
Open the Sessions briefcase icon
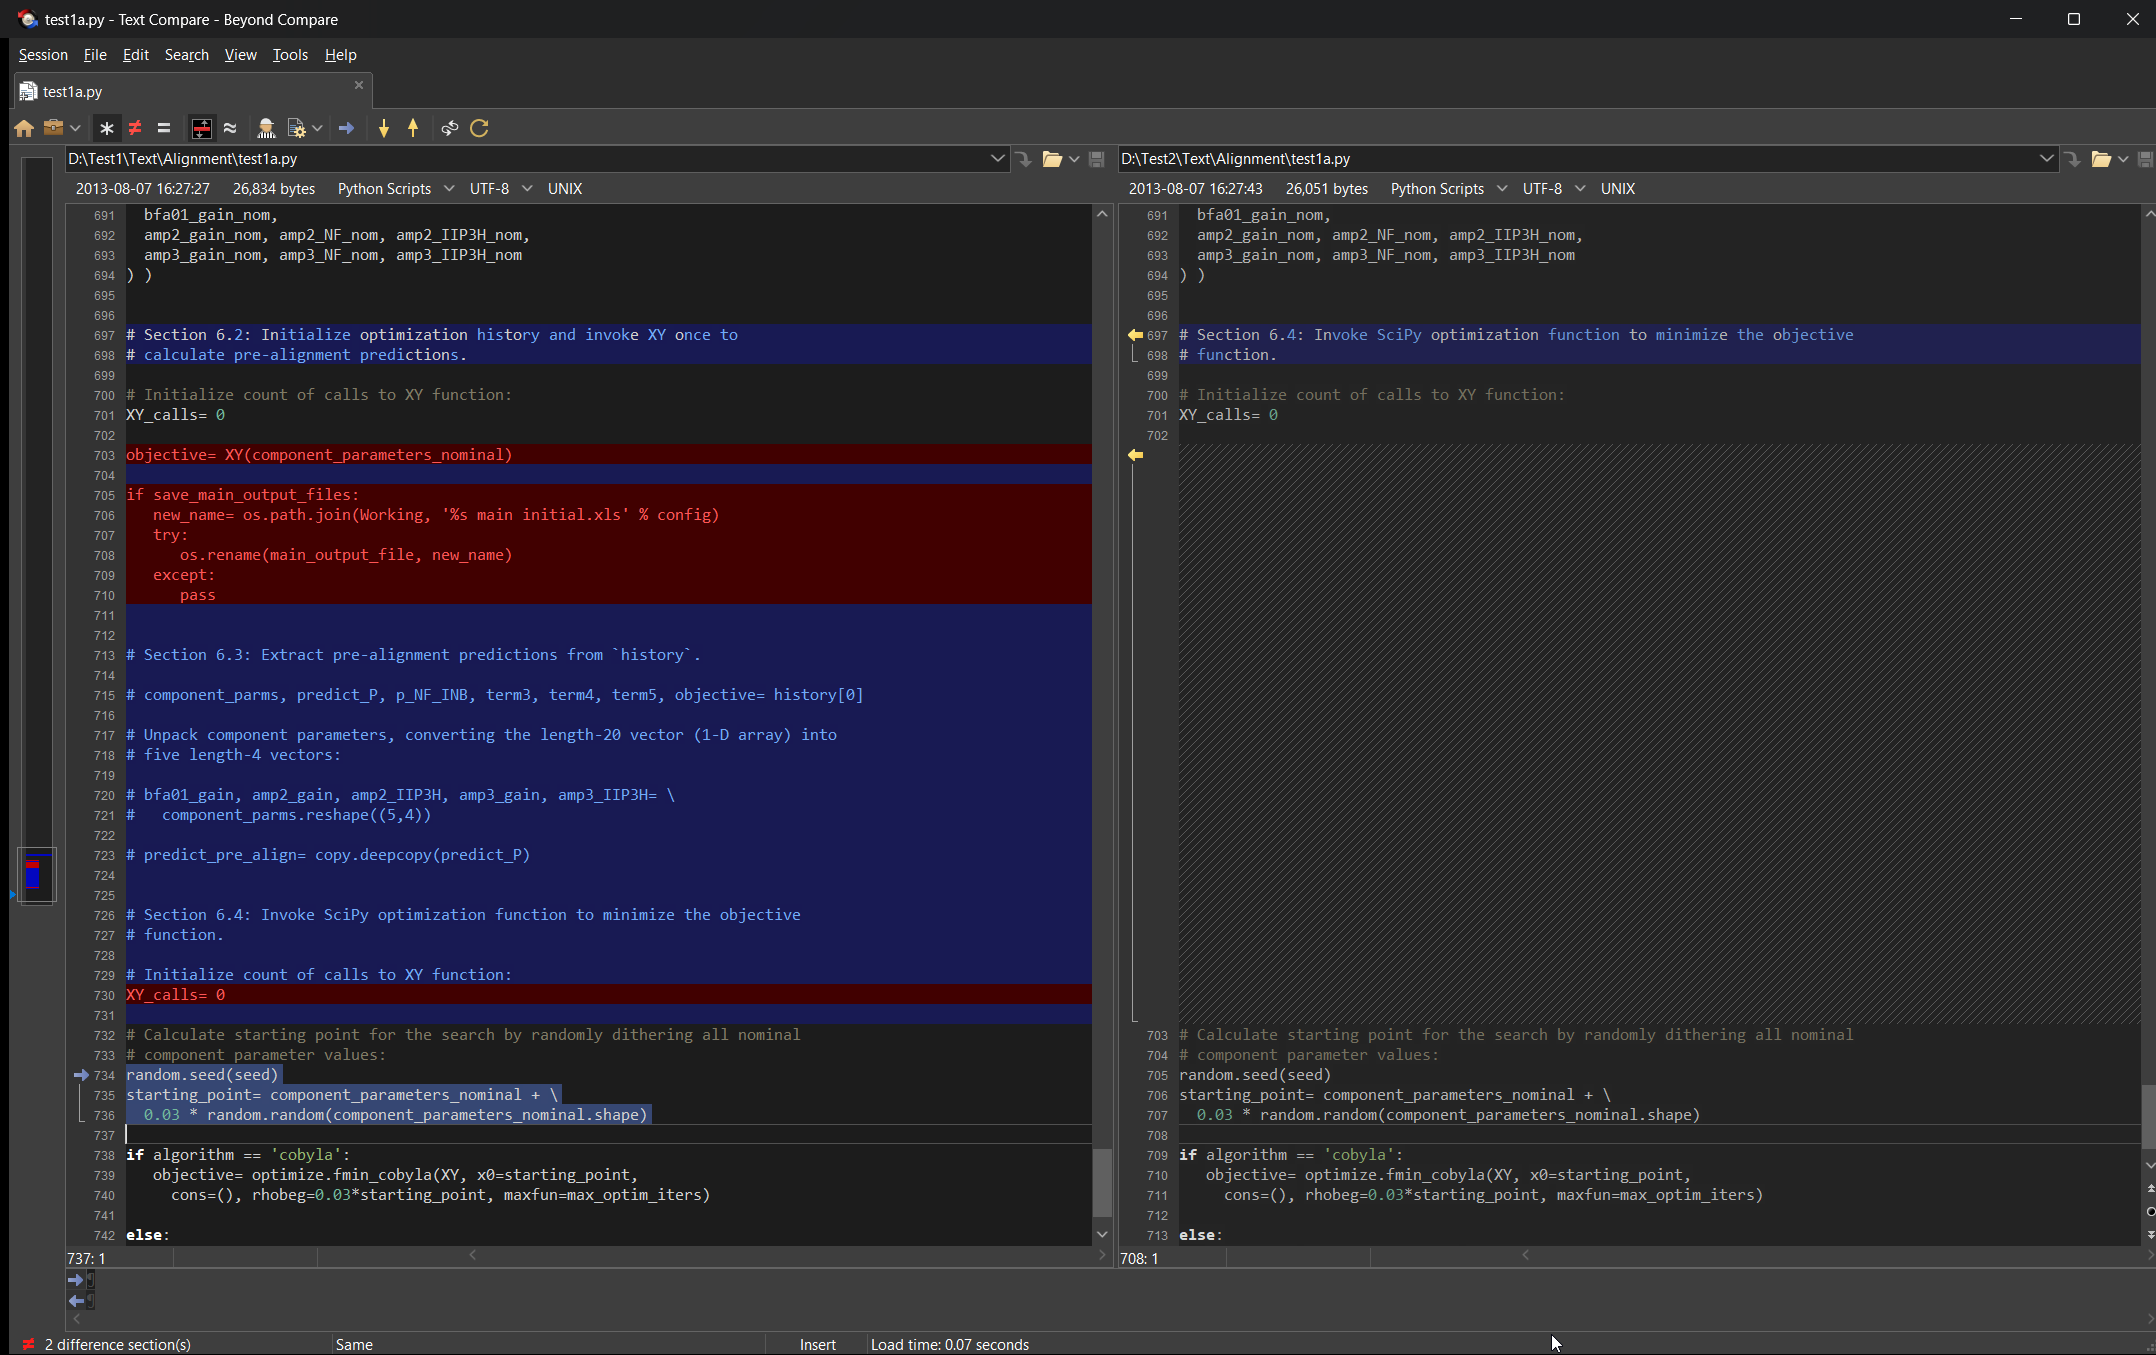click(53, 128)
